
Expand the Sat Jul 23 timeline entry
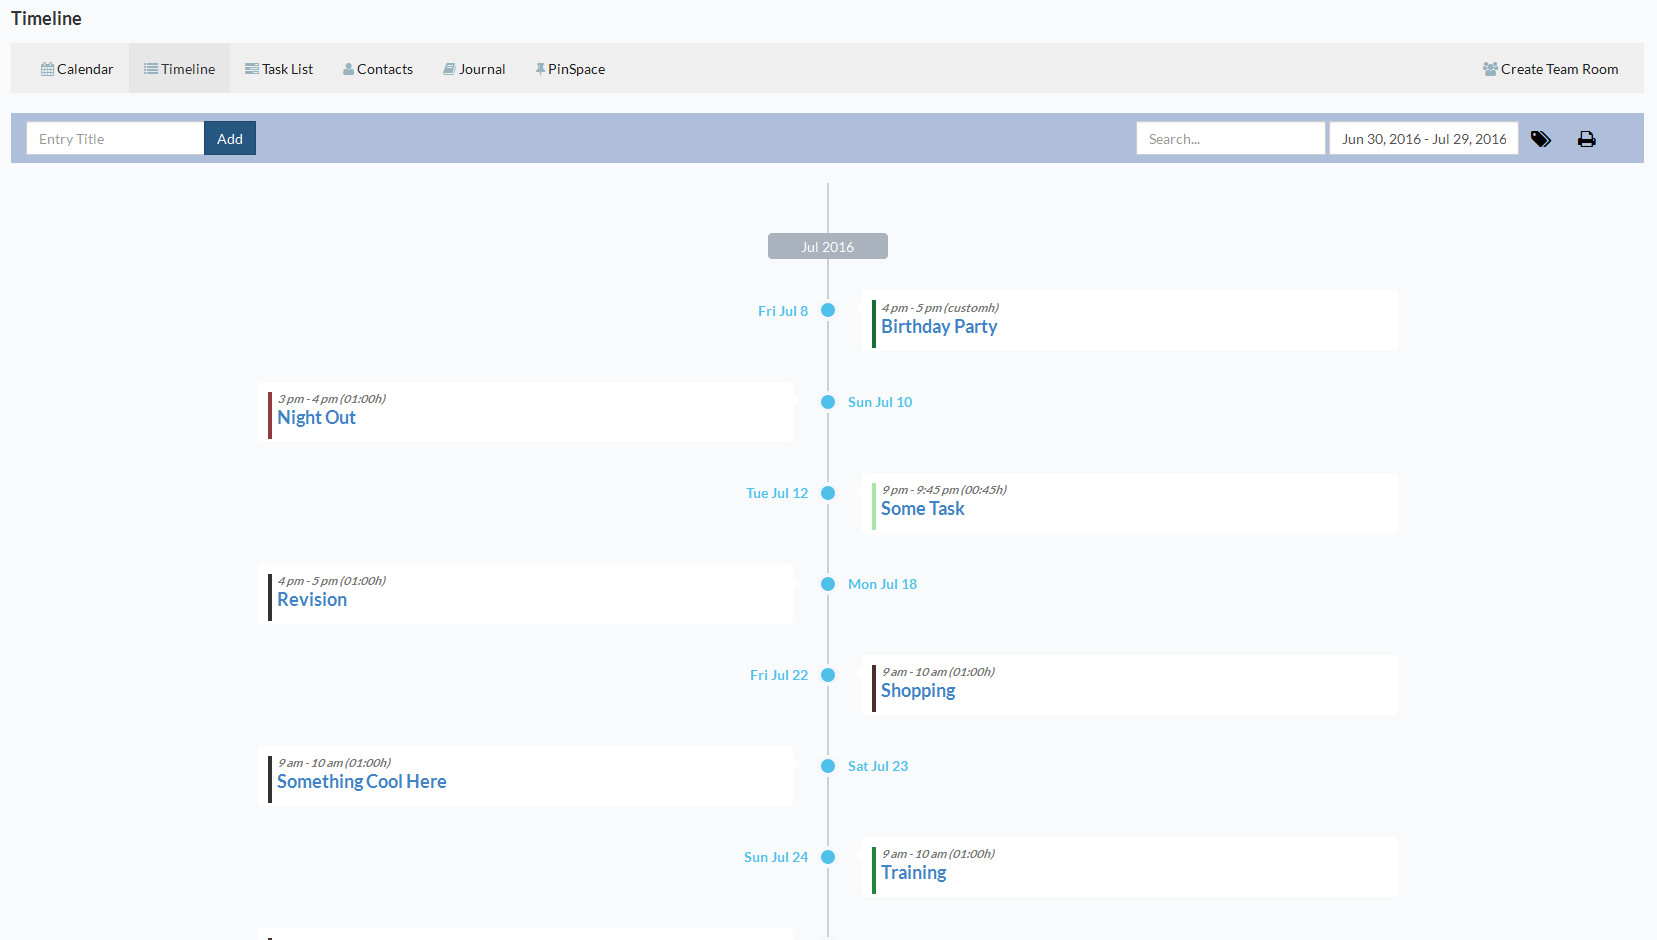point(828,766)
